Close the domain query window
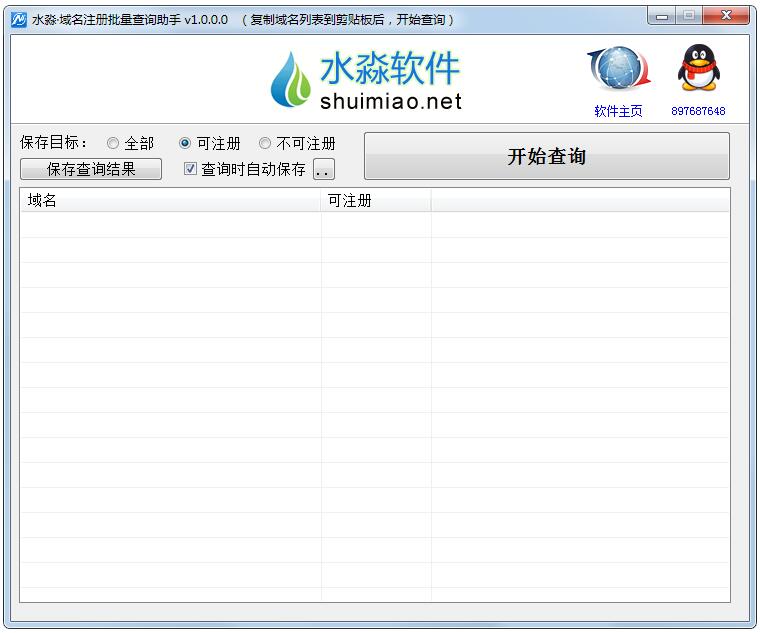 tap(726, 16)
